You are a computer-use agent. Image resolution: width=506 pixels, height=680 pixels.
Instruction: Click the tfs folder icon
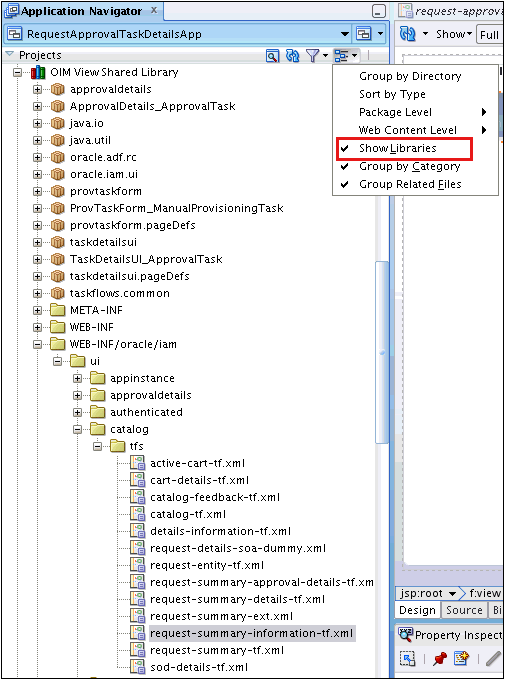click(118, 446)
